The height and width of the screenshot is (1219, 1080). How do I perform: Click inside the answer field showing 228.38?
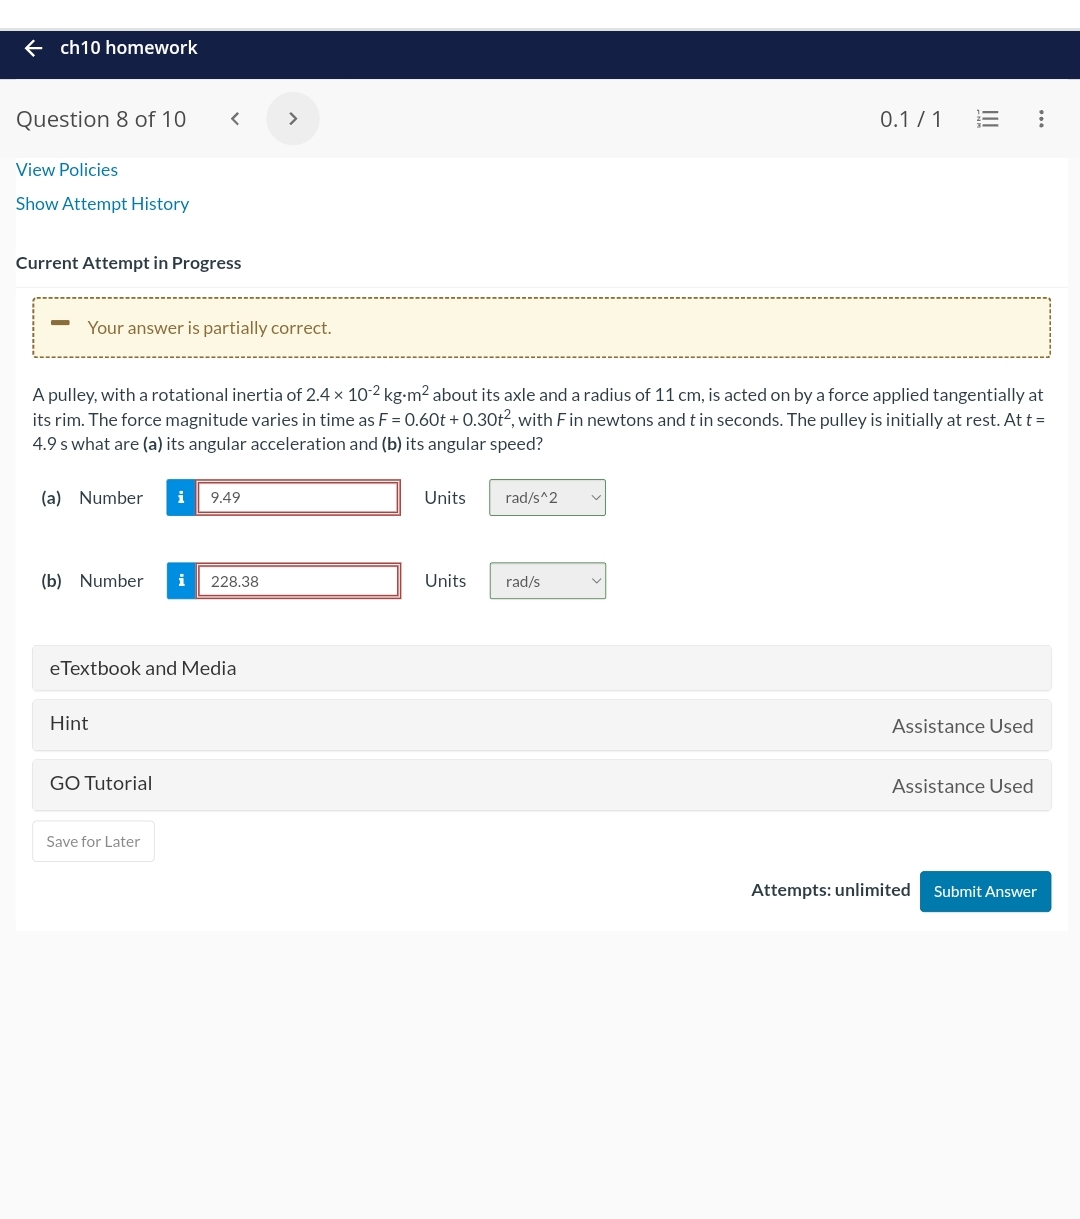pyautogui.click(x=298, y=580)
